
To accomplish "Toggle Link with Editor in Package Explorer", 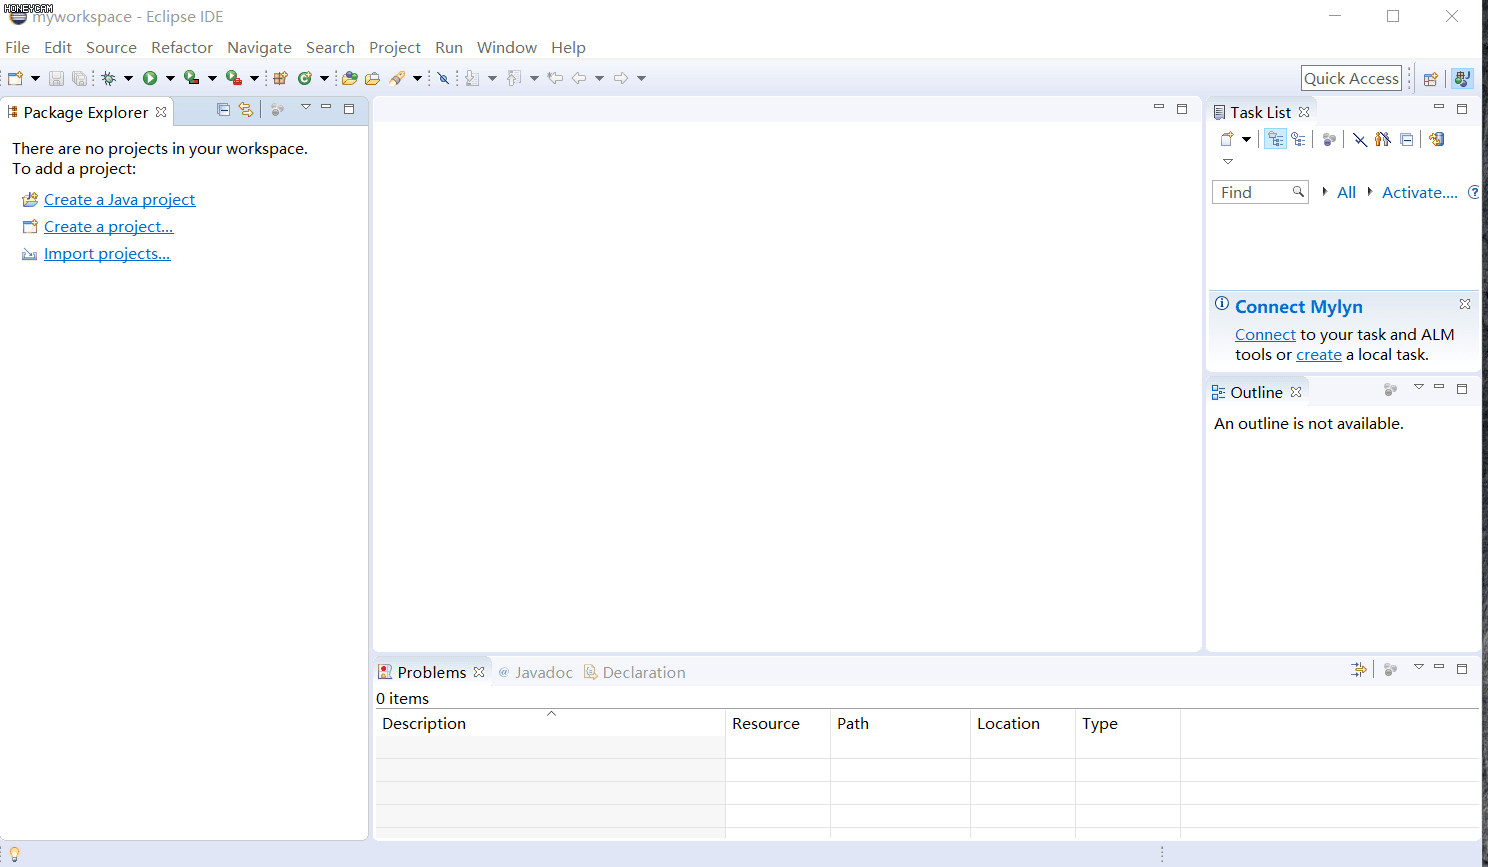I will (x=246, y=110).
